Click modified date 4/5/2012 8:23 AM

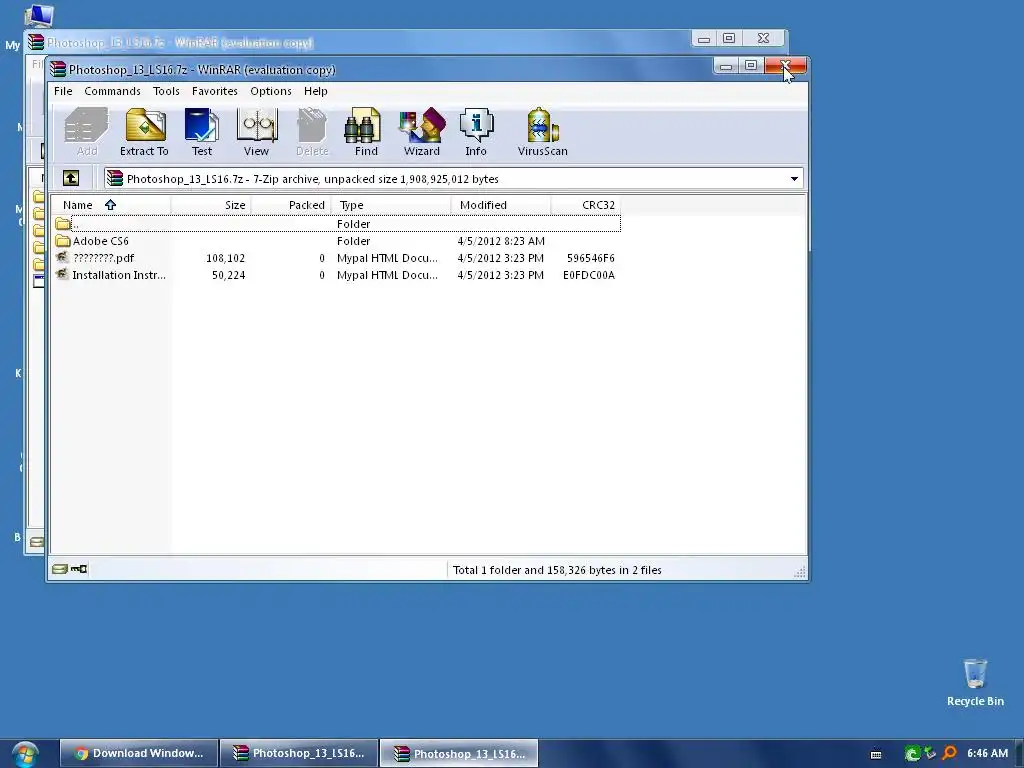point(501,241)
